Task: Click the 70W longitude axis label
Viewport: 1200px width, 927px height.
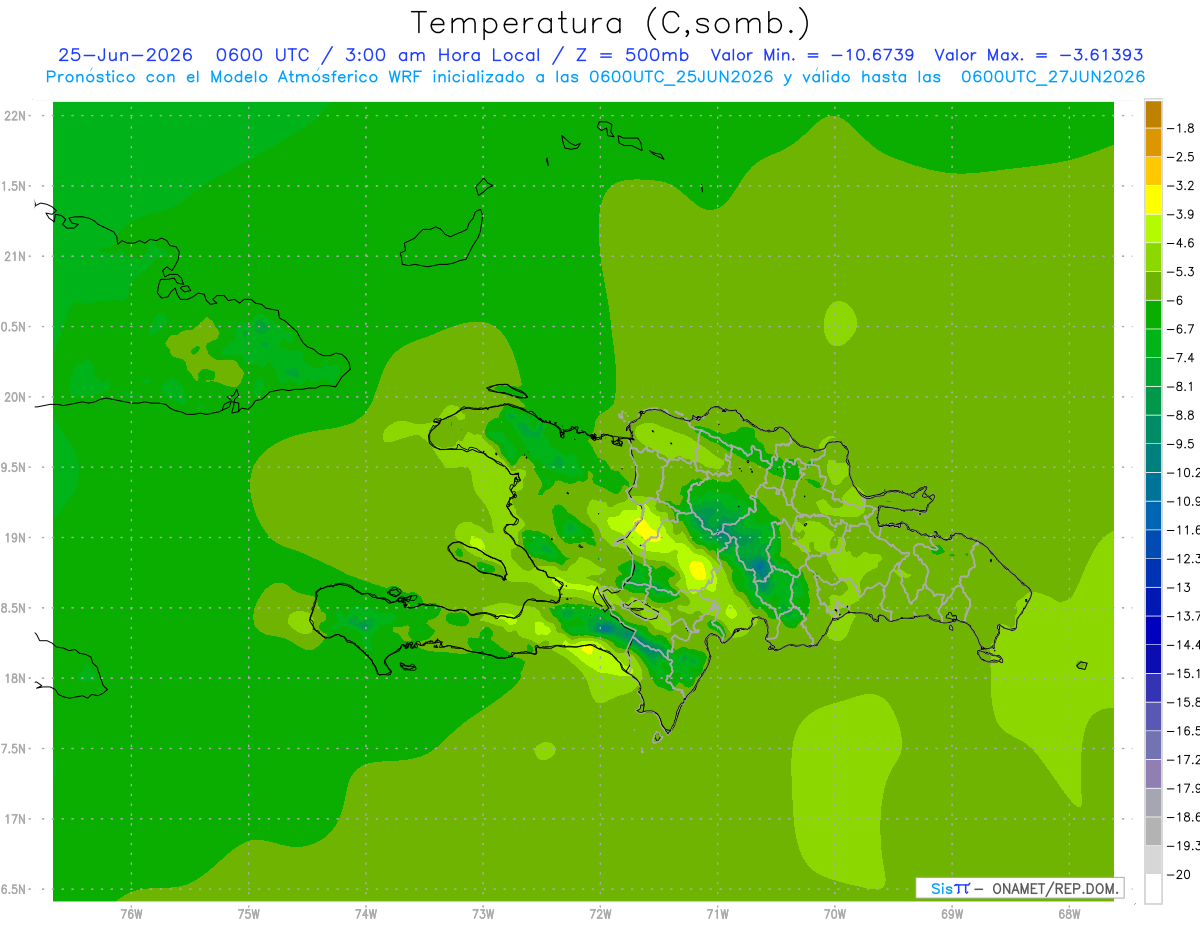Action: pyautogui.click(x=835, y=913)
